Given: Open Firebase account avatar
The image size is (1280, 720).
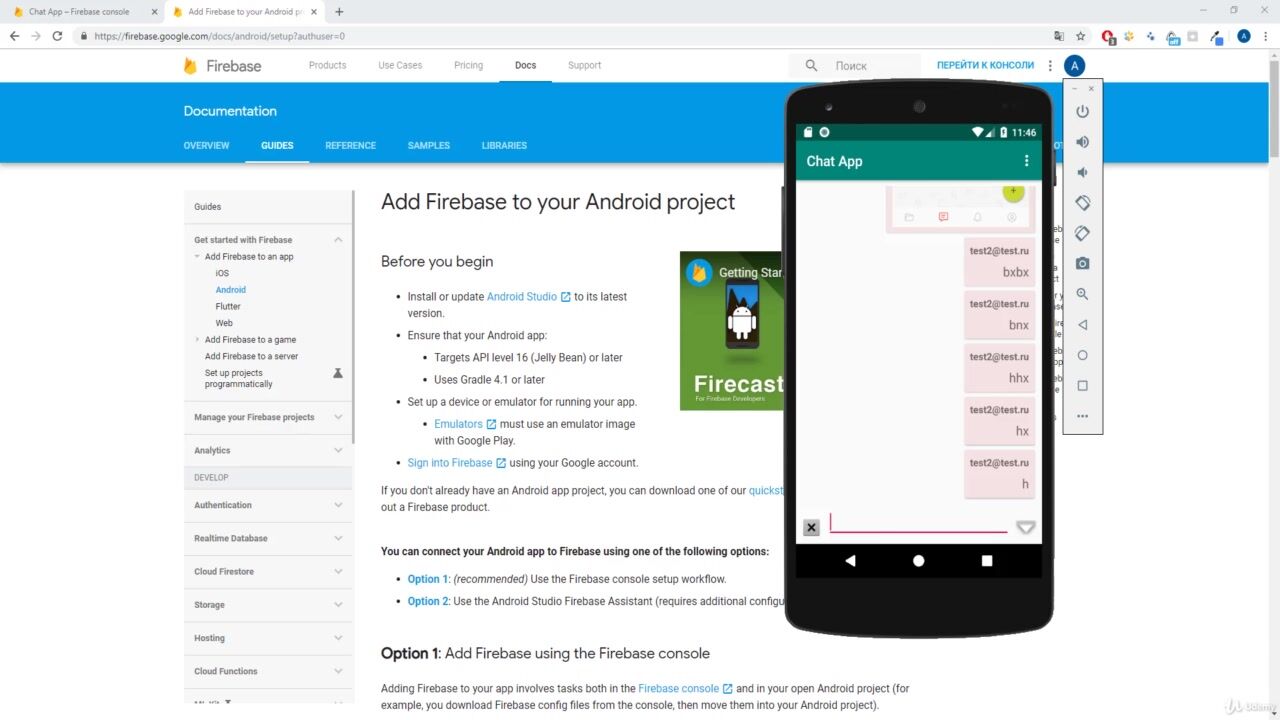Looking at the screenshot, I should click(1074, 66).
